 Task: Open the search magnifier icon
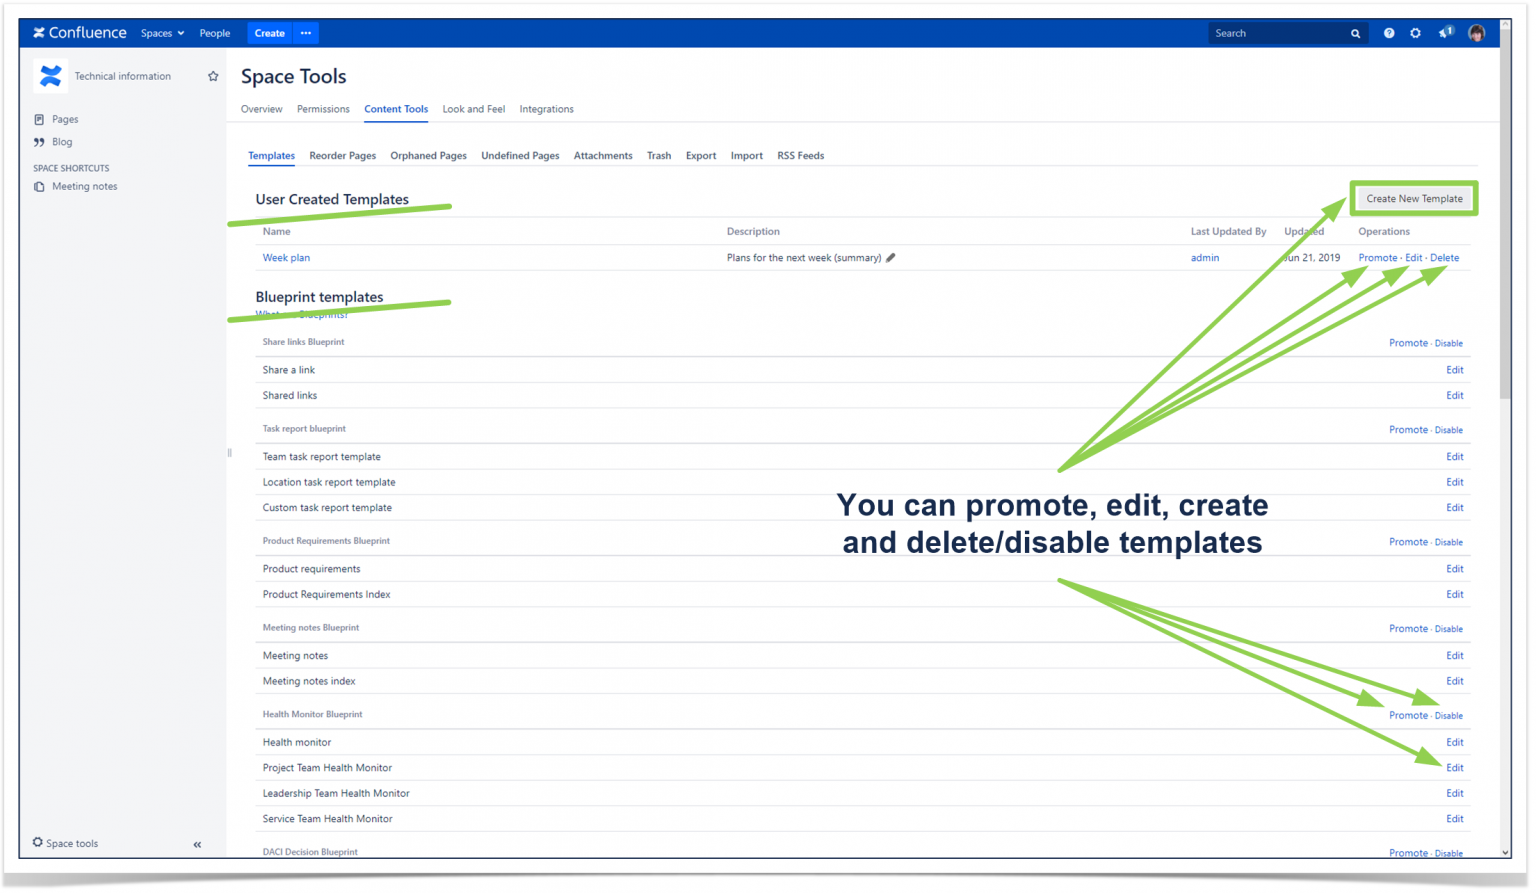[1355, 32]
